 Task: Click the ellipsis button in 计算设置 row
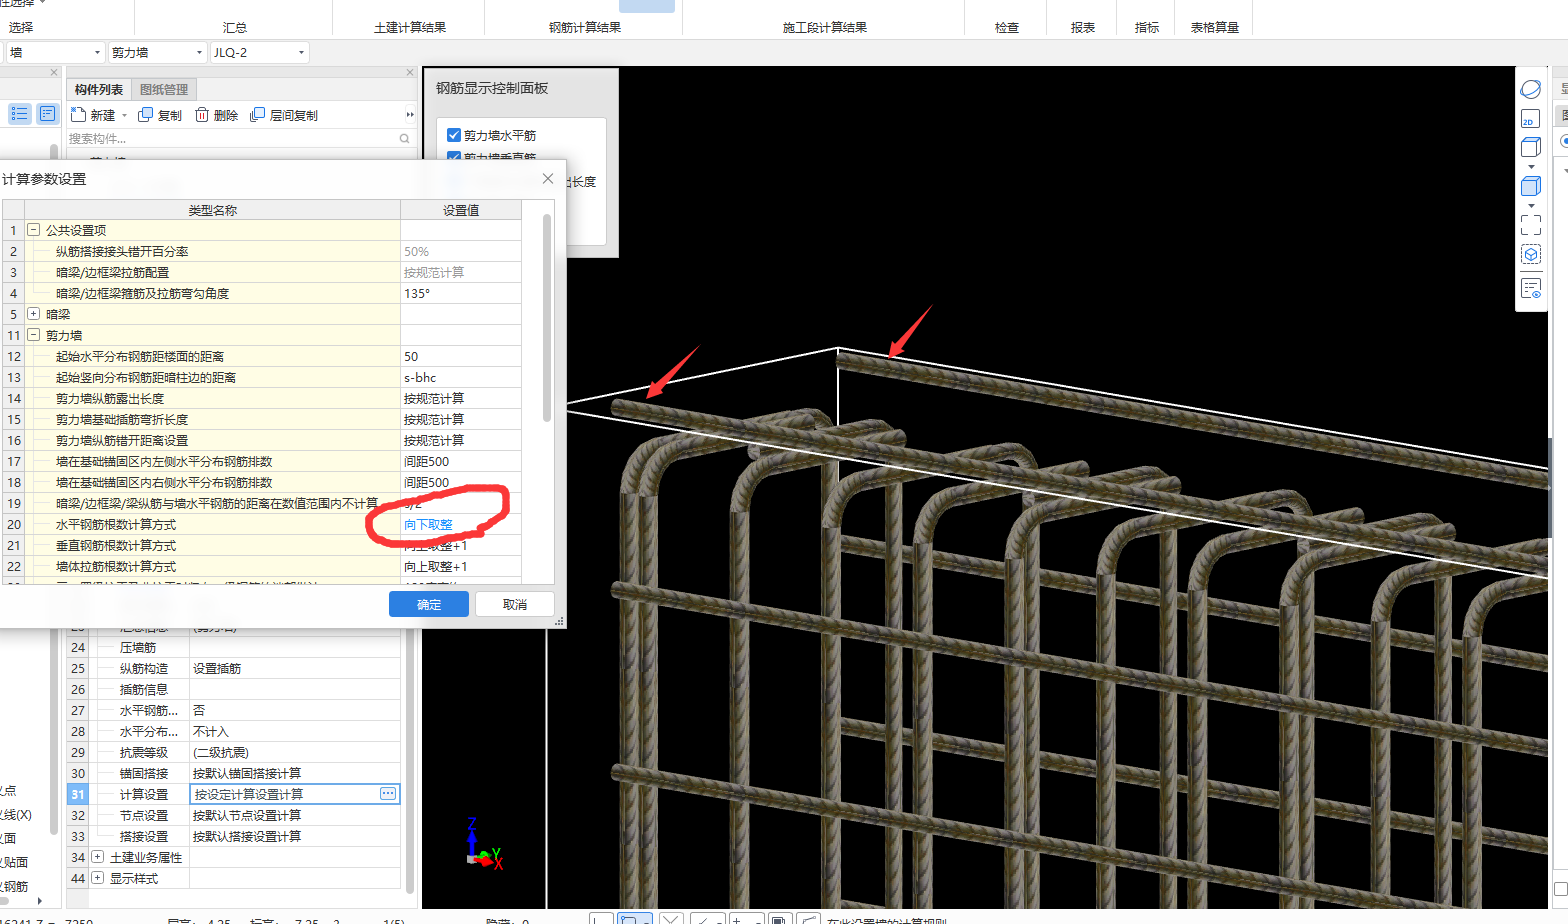point(388,794)
